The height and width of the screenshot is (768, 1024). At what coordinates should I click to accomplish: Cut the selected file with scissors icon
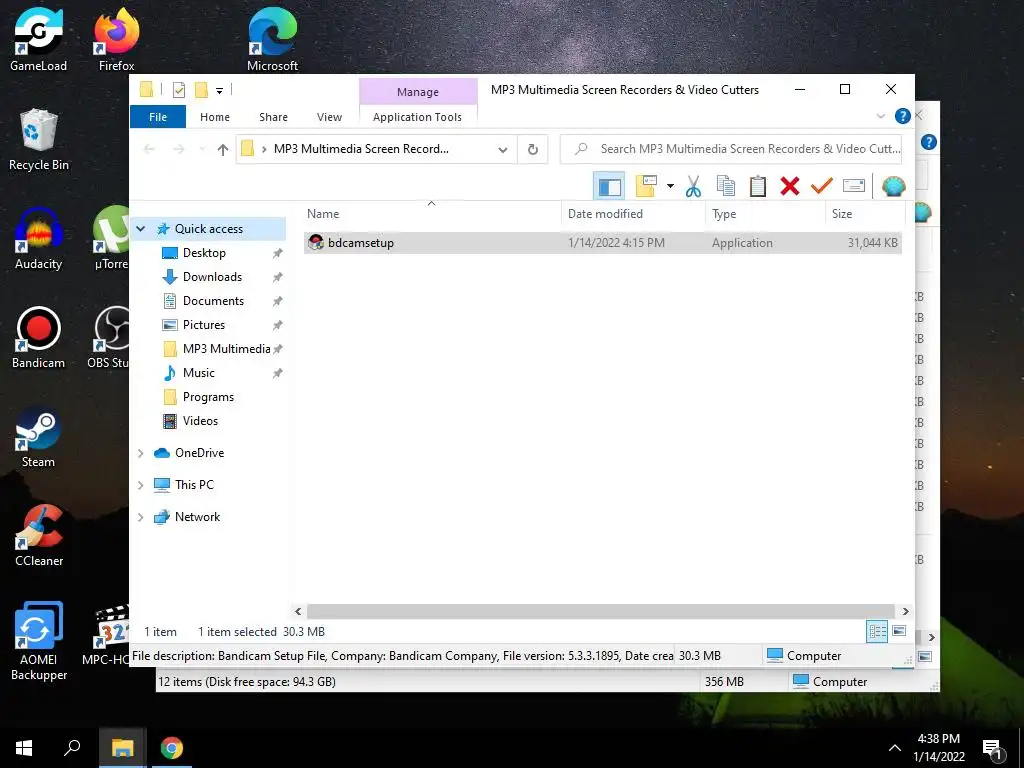[x=693, y=186]
